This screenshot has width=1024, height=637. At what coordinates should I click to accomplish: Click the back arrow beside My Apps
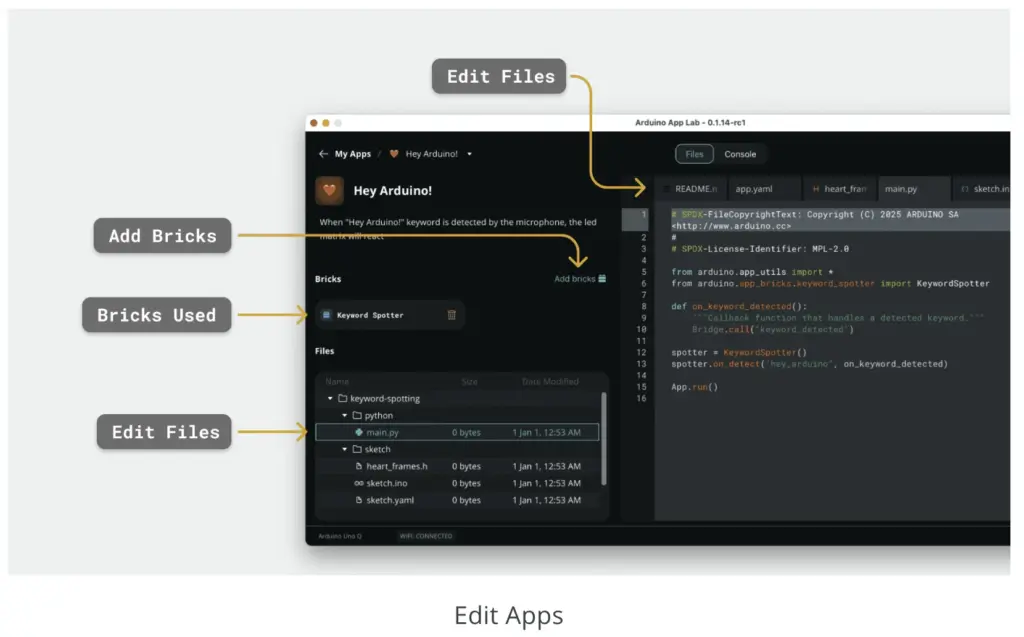[x=323, y=154]
